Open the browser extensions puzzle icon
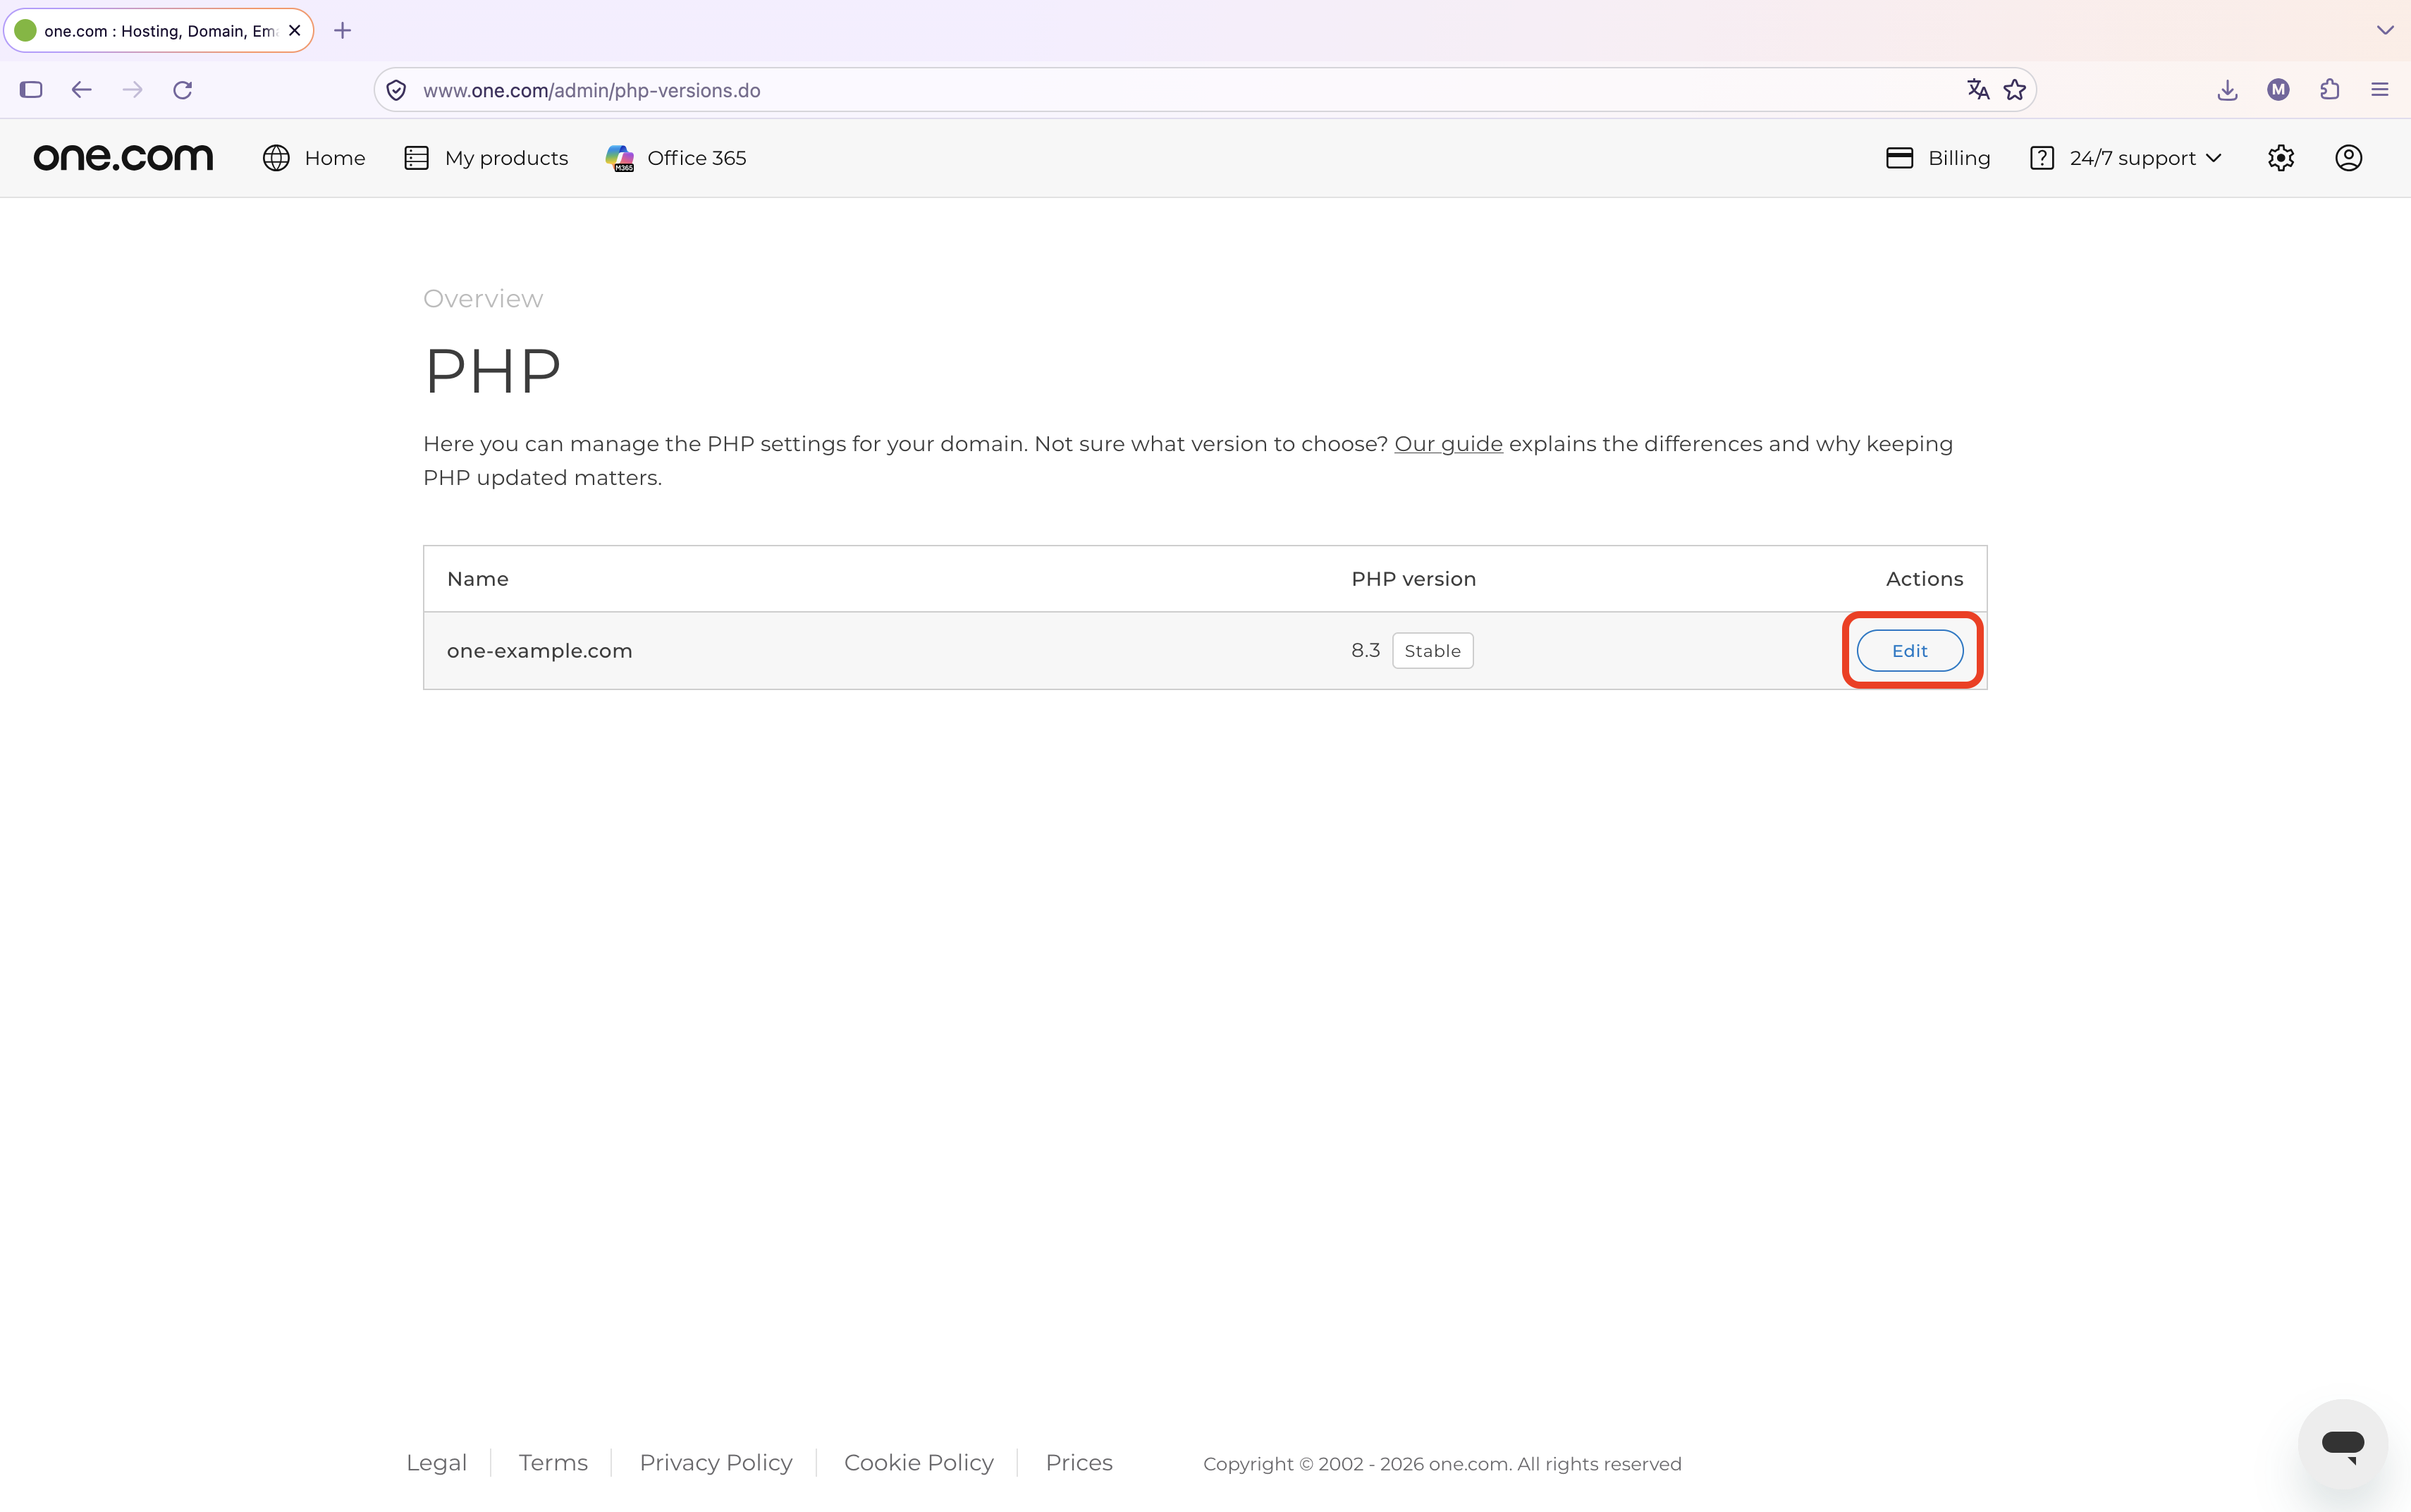 [x=2330, y=90]
